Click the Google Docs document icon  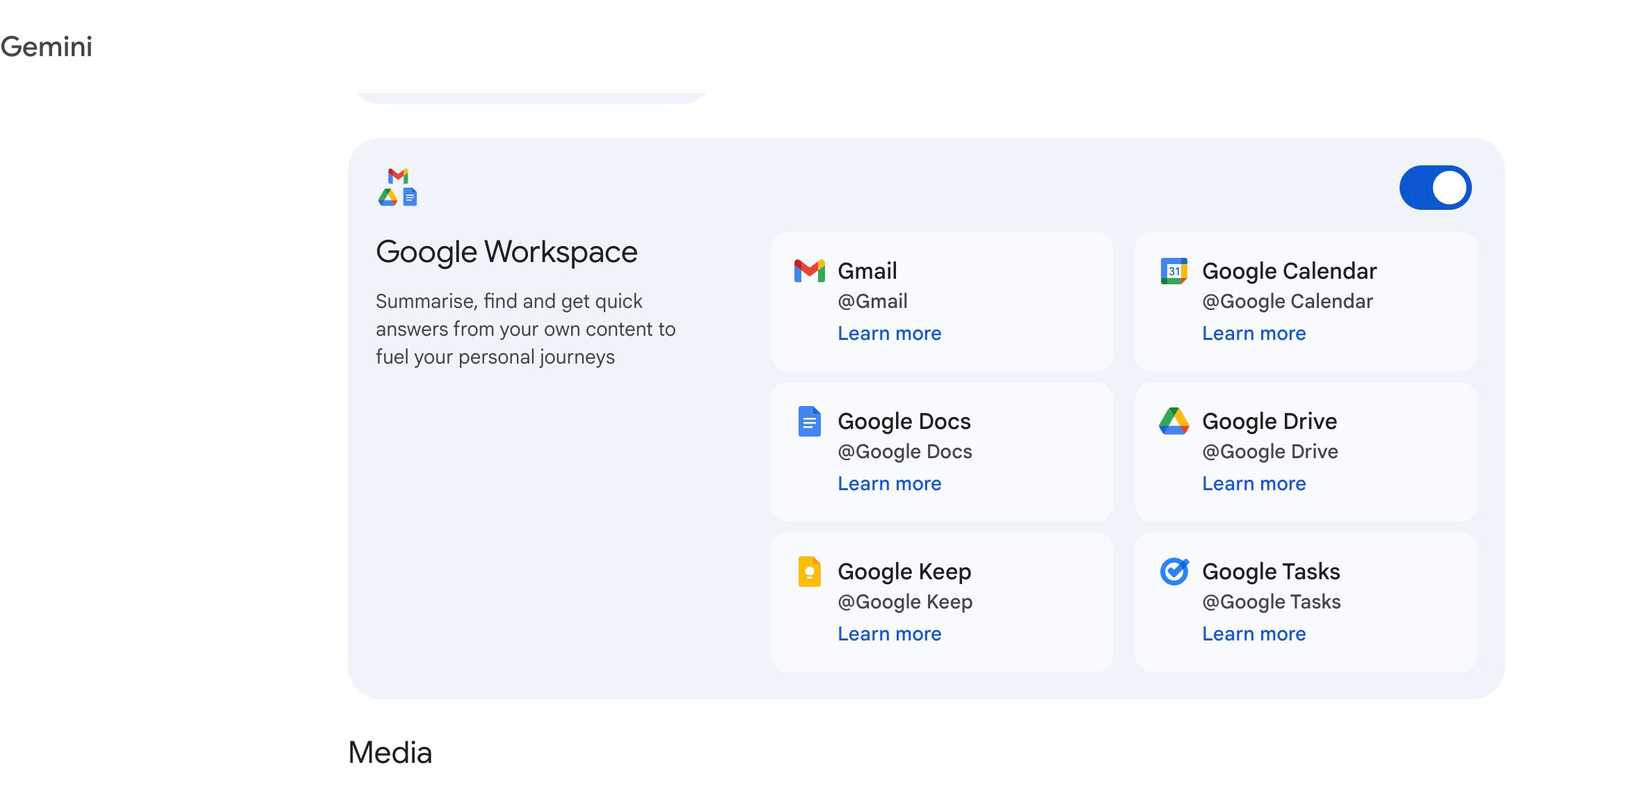[x=809, y=421]
